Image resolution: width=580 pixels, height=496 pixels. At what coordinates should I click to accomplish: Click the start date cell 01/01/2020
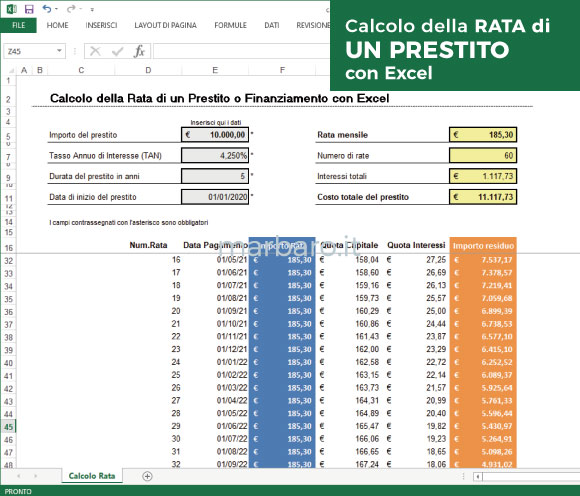coord(215,197)
